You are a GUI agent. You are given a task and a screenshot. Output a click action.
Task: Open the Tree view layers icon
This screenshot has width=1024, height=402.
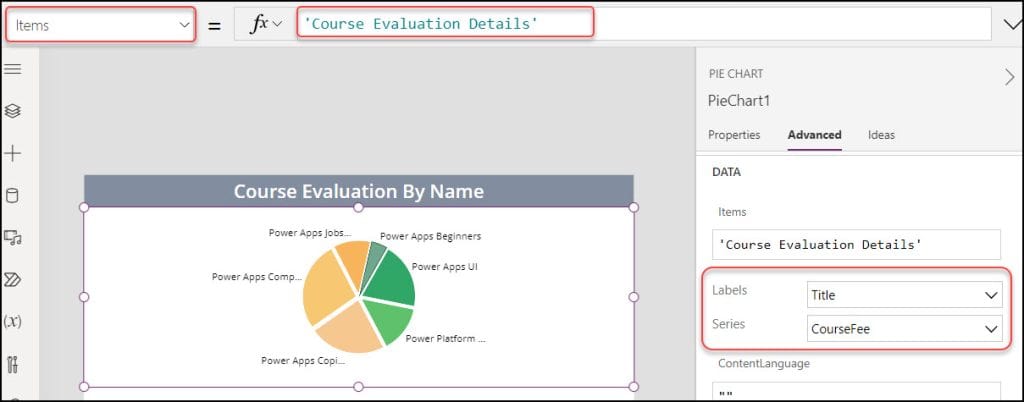click(x=12, y=111)
